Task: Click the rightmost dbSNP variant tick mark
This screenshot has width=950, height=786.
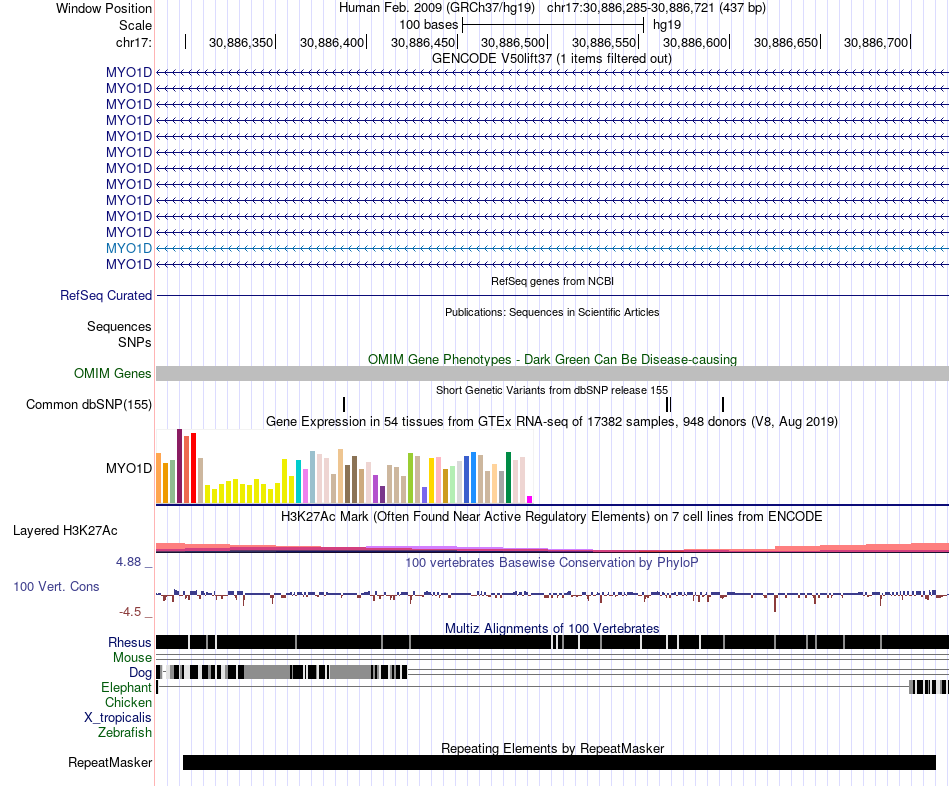Action: coord(723,404)
